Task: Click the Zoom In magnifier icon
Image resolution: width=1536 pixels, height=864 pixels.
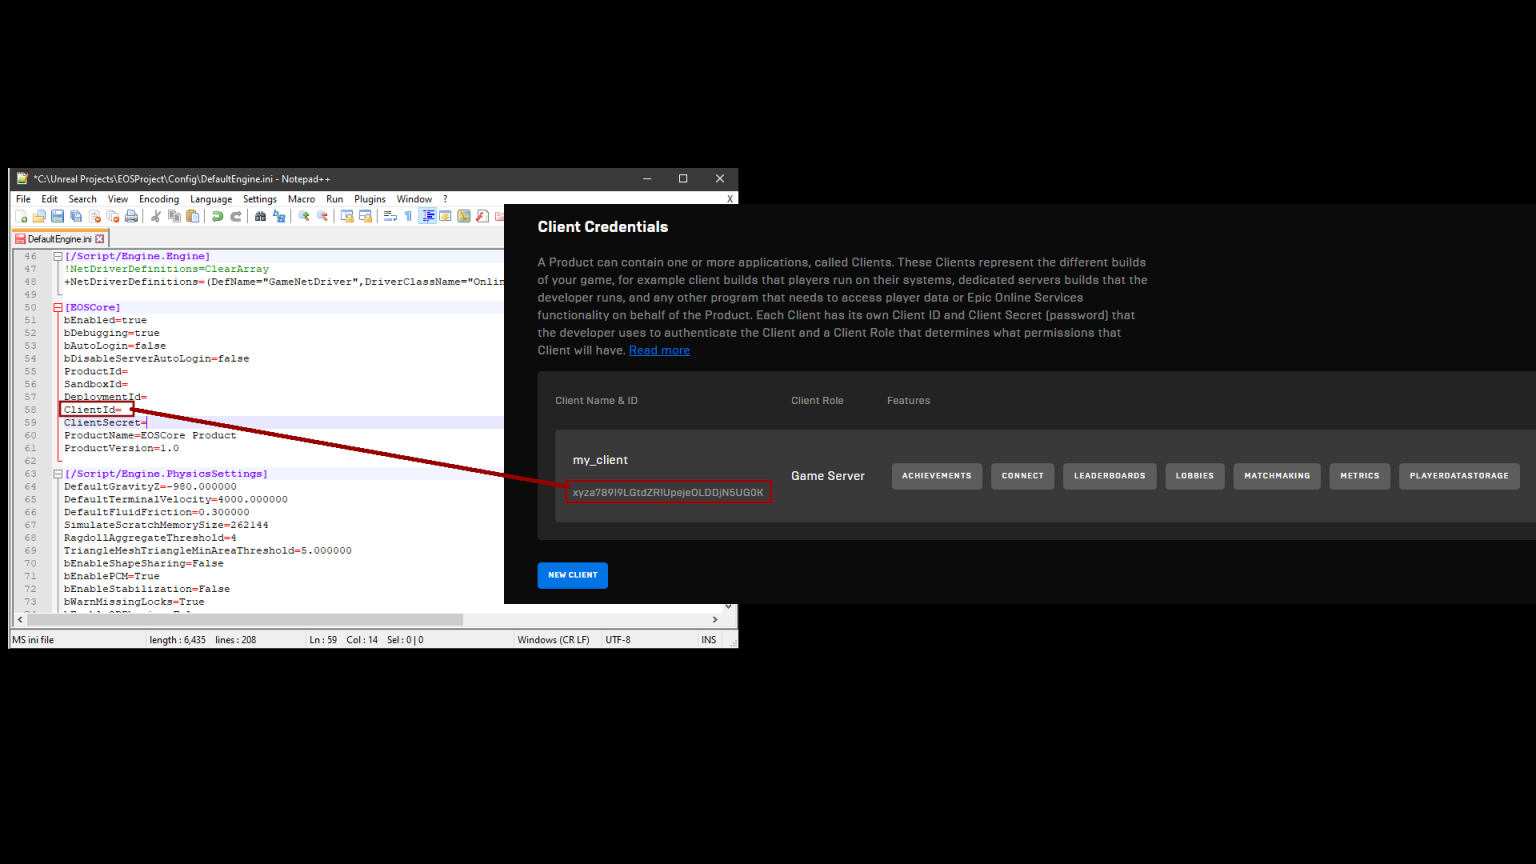Action: pyautogui.click(x=305, y=216)
